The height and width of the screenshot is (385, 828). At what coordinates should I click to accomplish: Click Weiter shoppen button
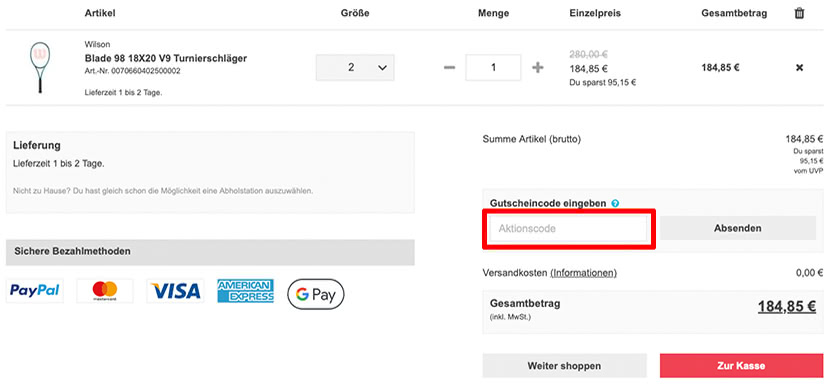click(x=564, y=365)
